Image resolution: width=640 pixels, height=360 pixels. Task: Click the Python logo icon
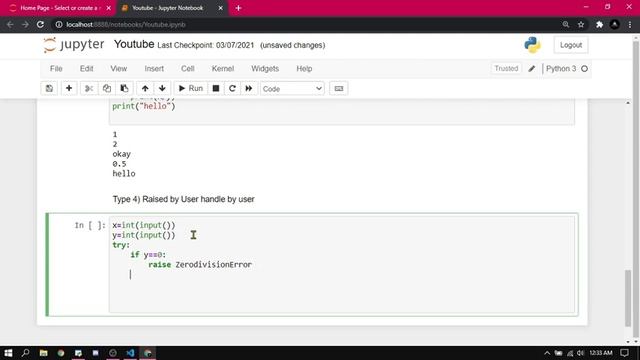click(x=532, y=45)
